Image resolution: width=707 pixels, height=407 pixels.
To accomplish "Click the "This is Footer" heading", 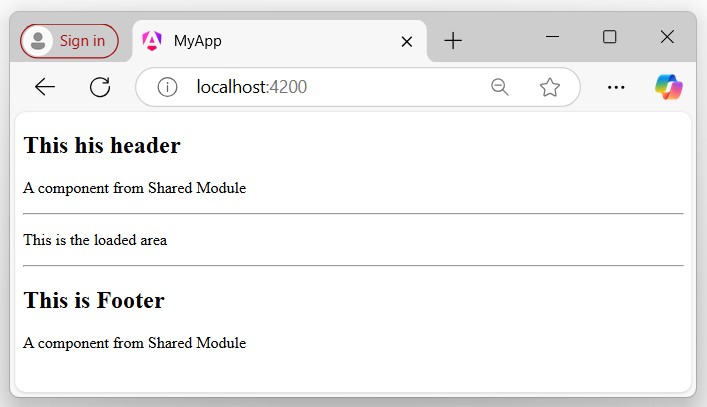I will pos(94,300).
